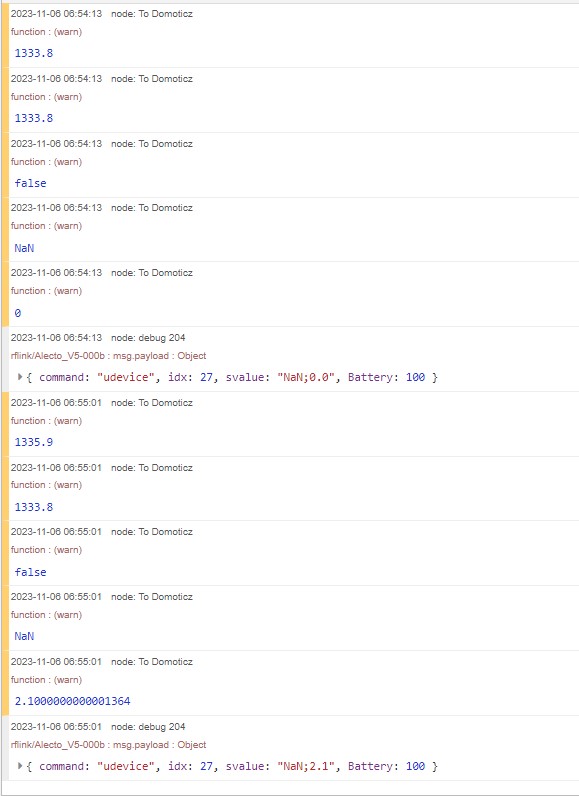Image resolution: width=579 pixels, height=796 pixels.
Task: Click the false value logged at 54:13
Action: tap(30, 183)
